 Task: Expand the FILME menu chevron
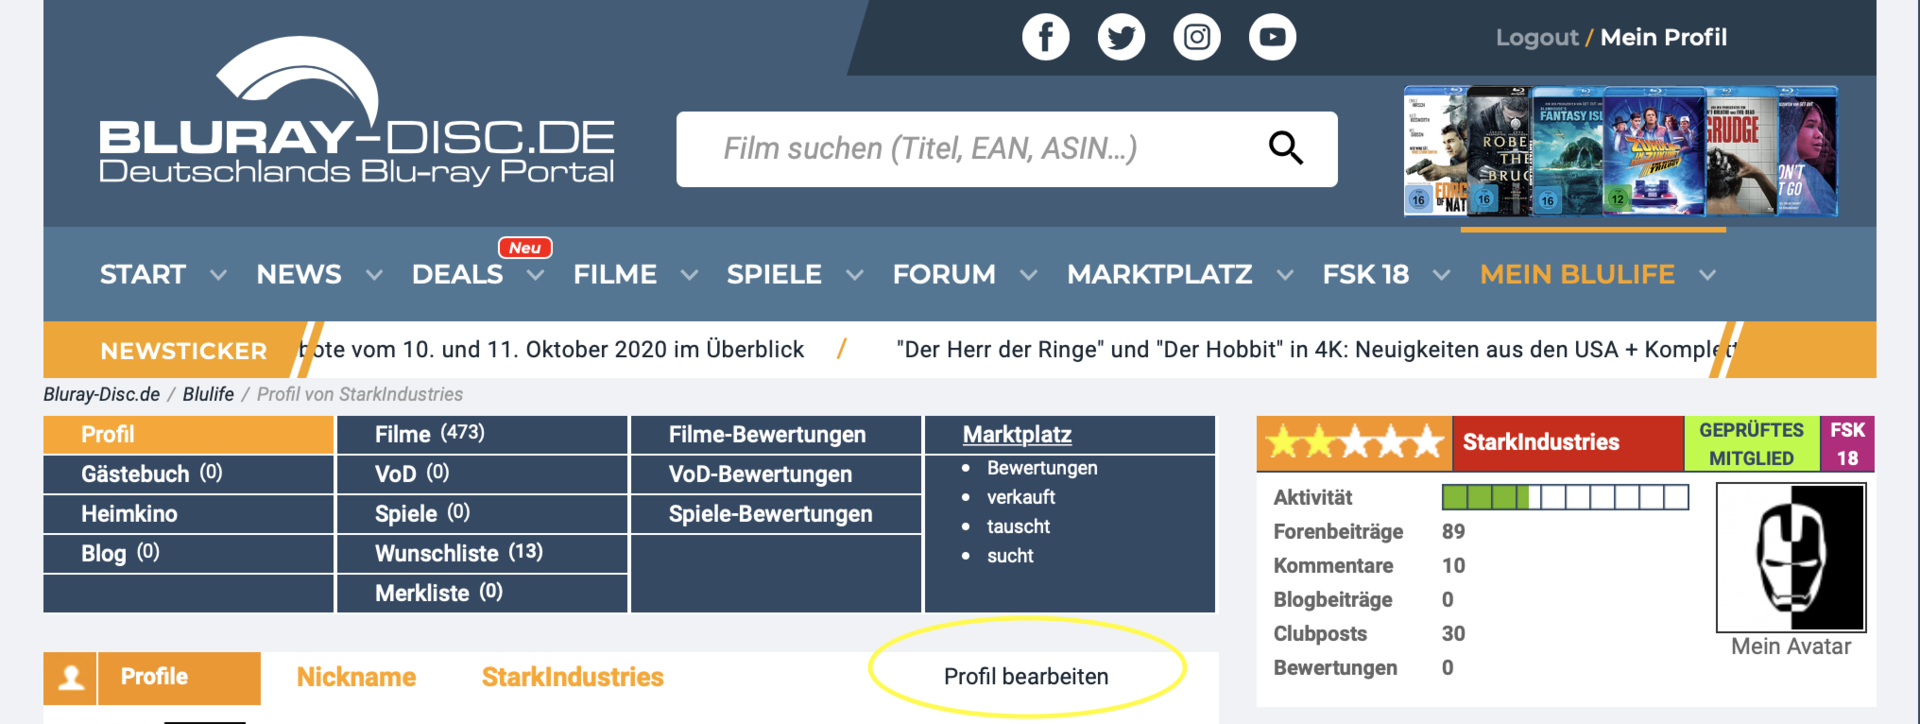689,275
